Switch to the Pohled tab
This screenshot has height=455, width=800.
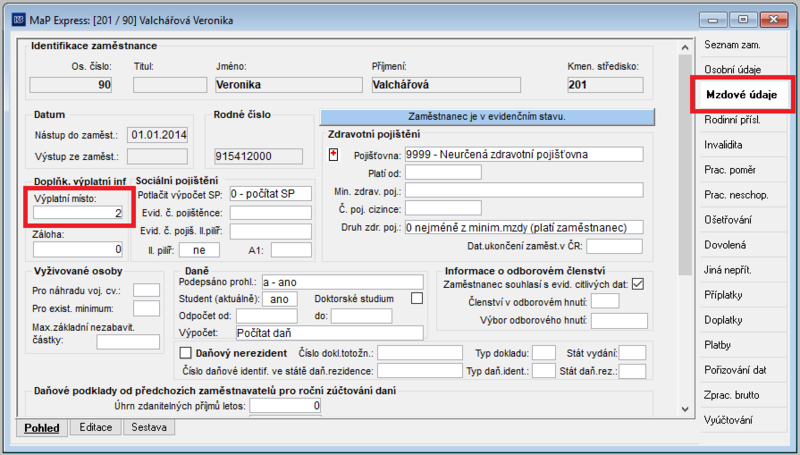pyautogui.click(x=42, y=427)
